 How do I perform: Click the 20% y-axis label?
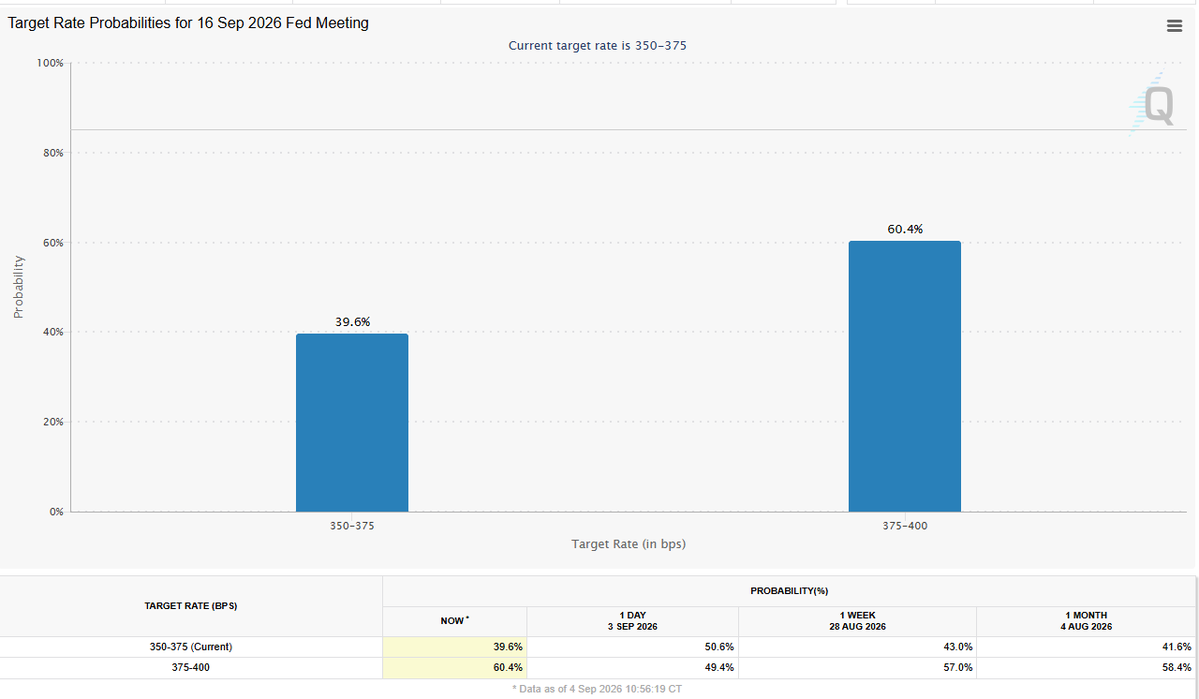pos(54,422)
